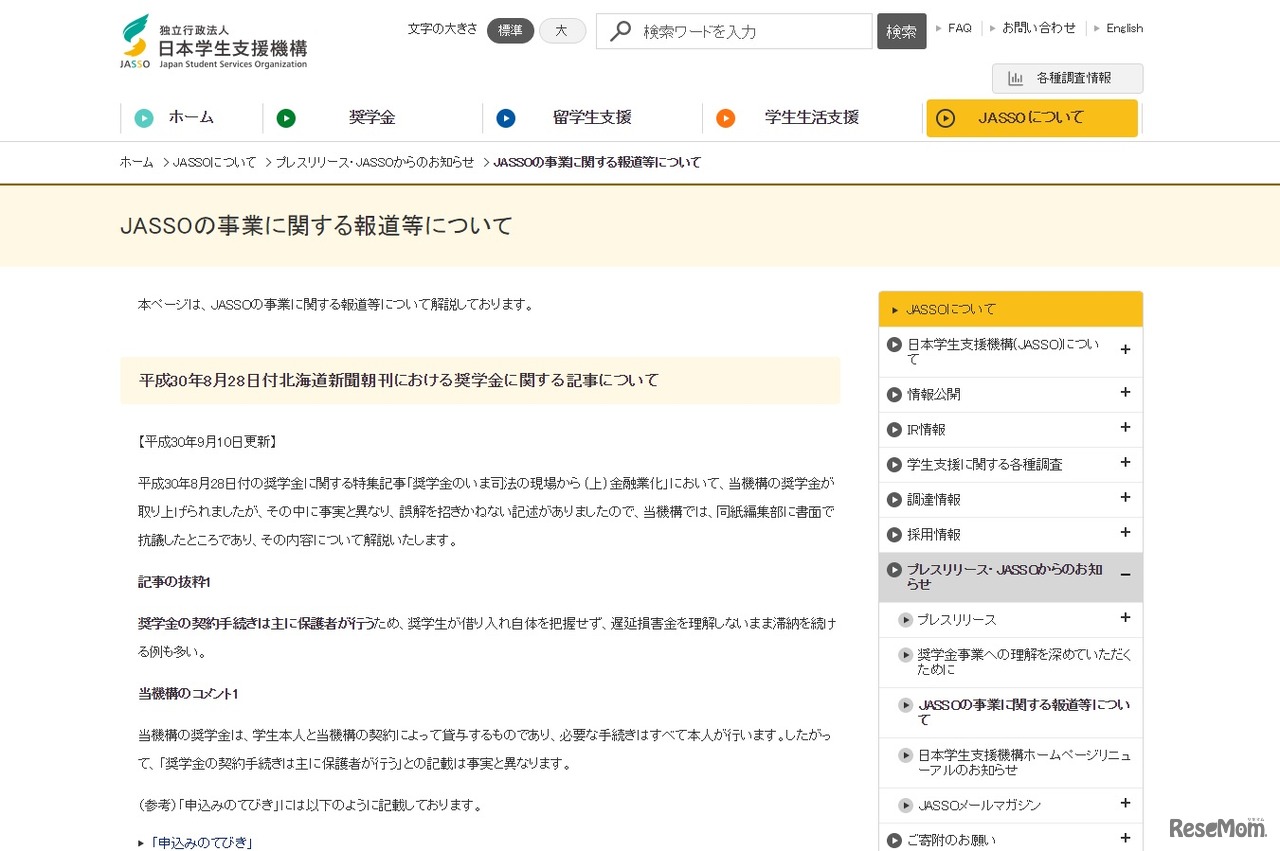The width and height of the screenshot is (1280, 851).
Task: Switch the site to English
Action: coord(1124,28)
